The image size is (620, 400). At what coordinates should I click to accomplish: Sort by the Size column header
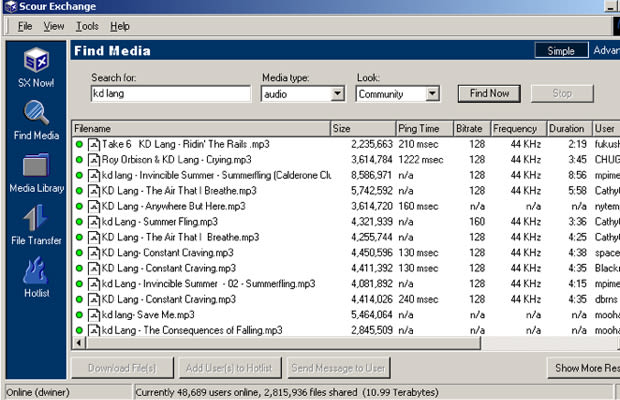[x=363, y=129]
